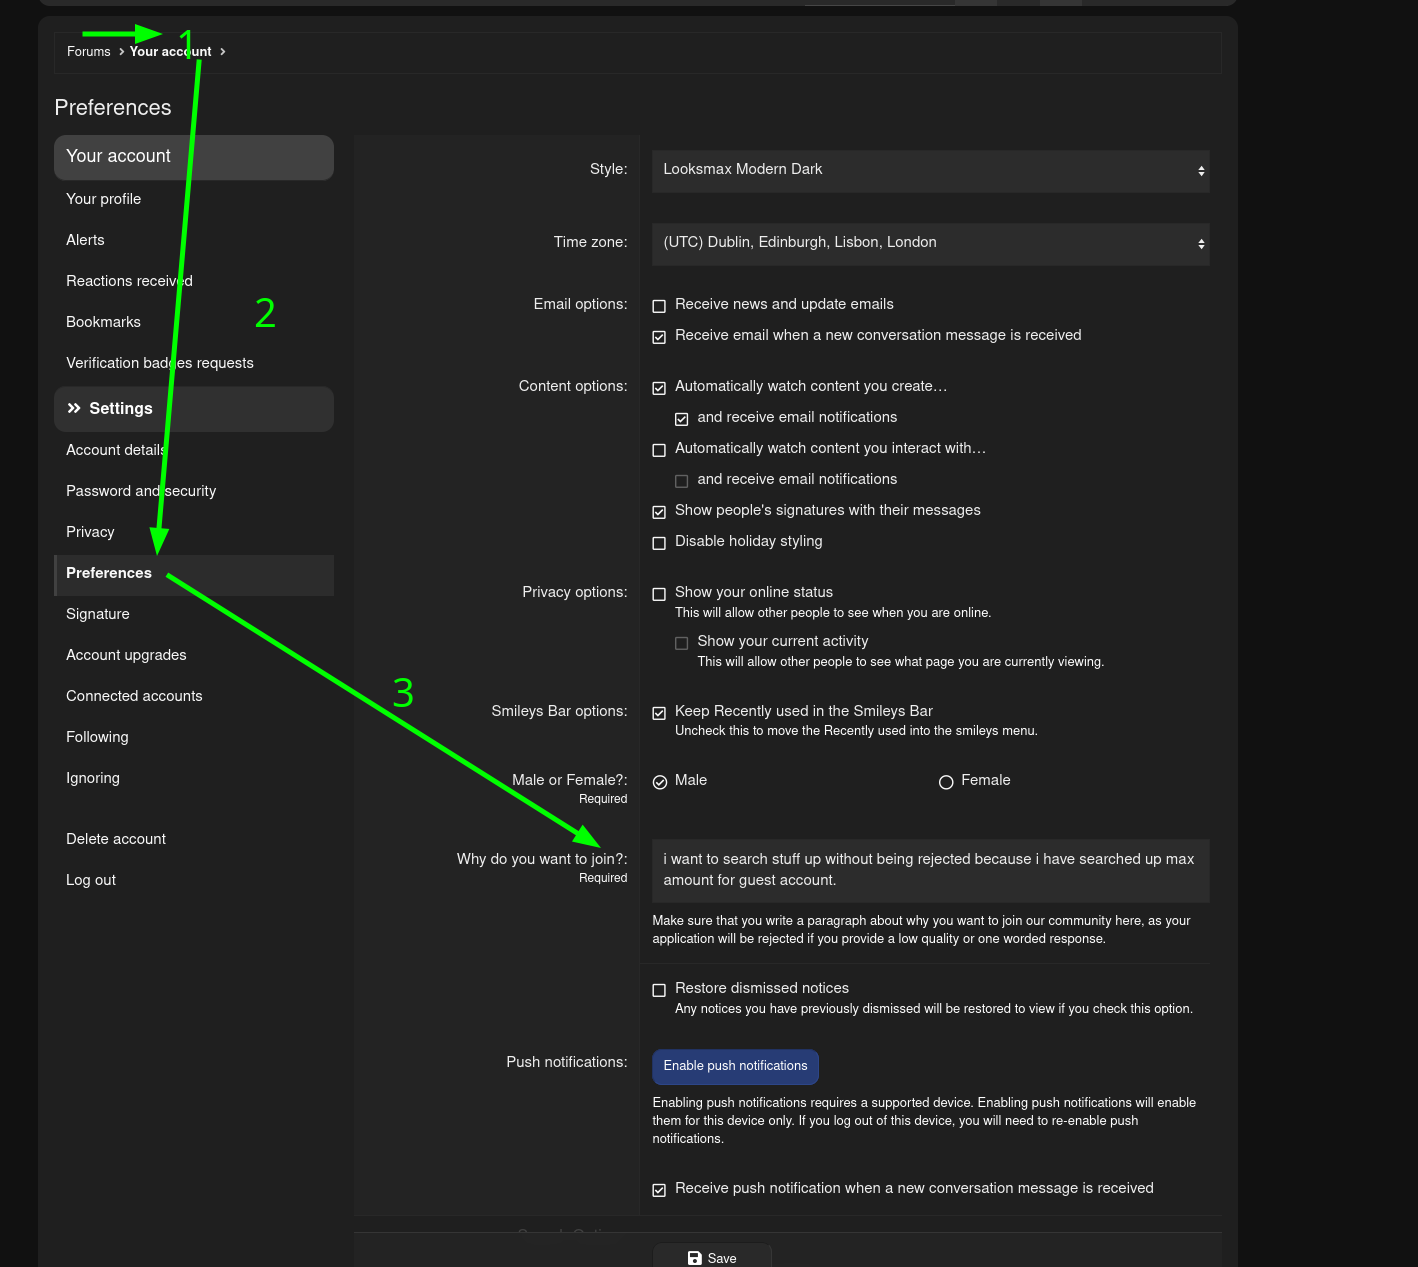Go to Signature settings page
1418x1267 pixels.
pos(98,614)
